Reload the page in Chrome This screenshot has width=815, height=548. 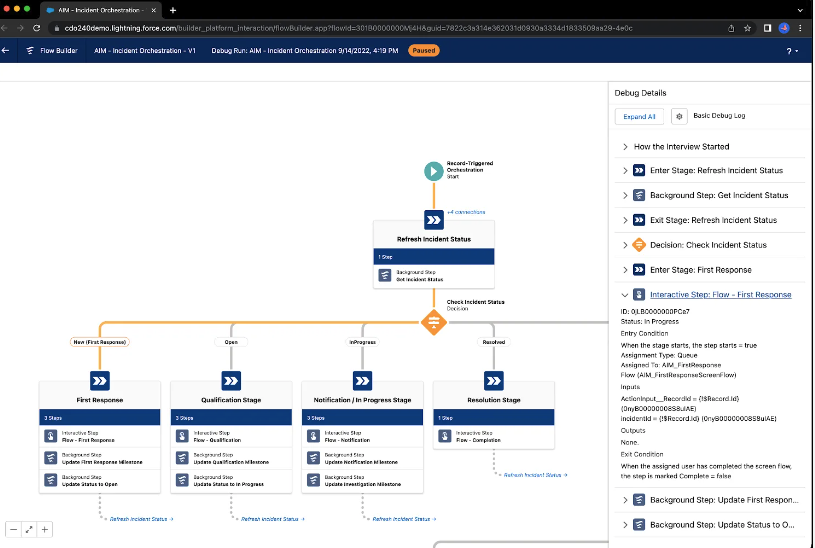point(36,28)
